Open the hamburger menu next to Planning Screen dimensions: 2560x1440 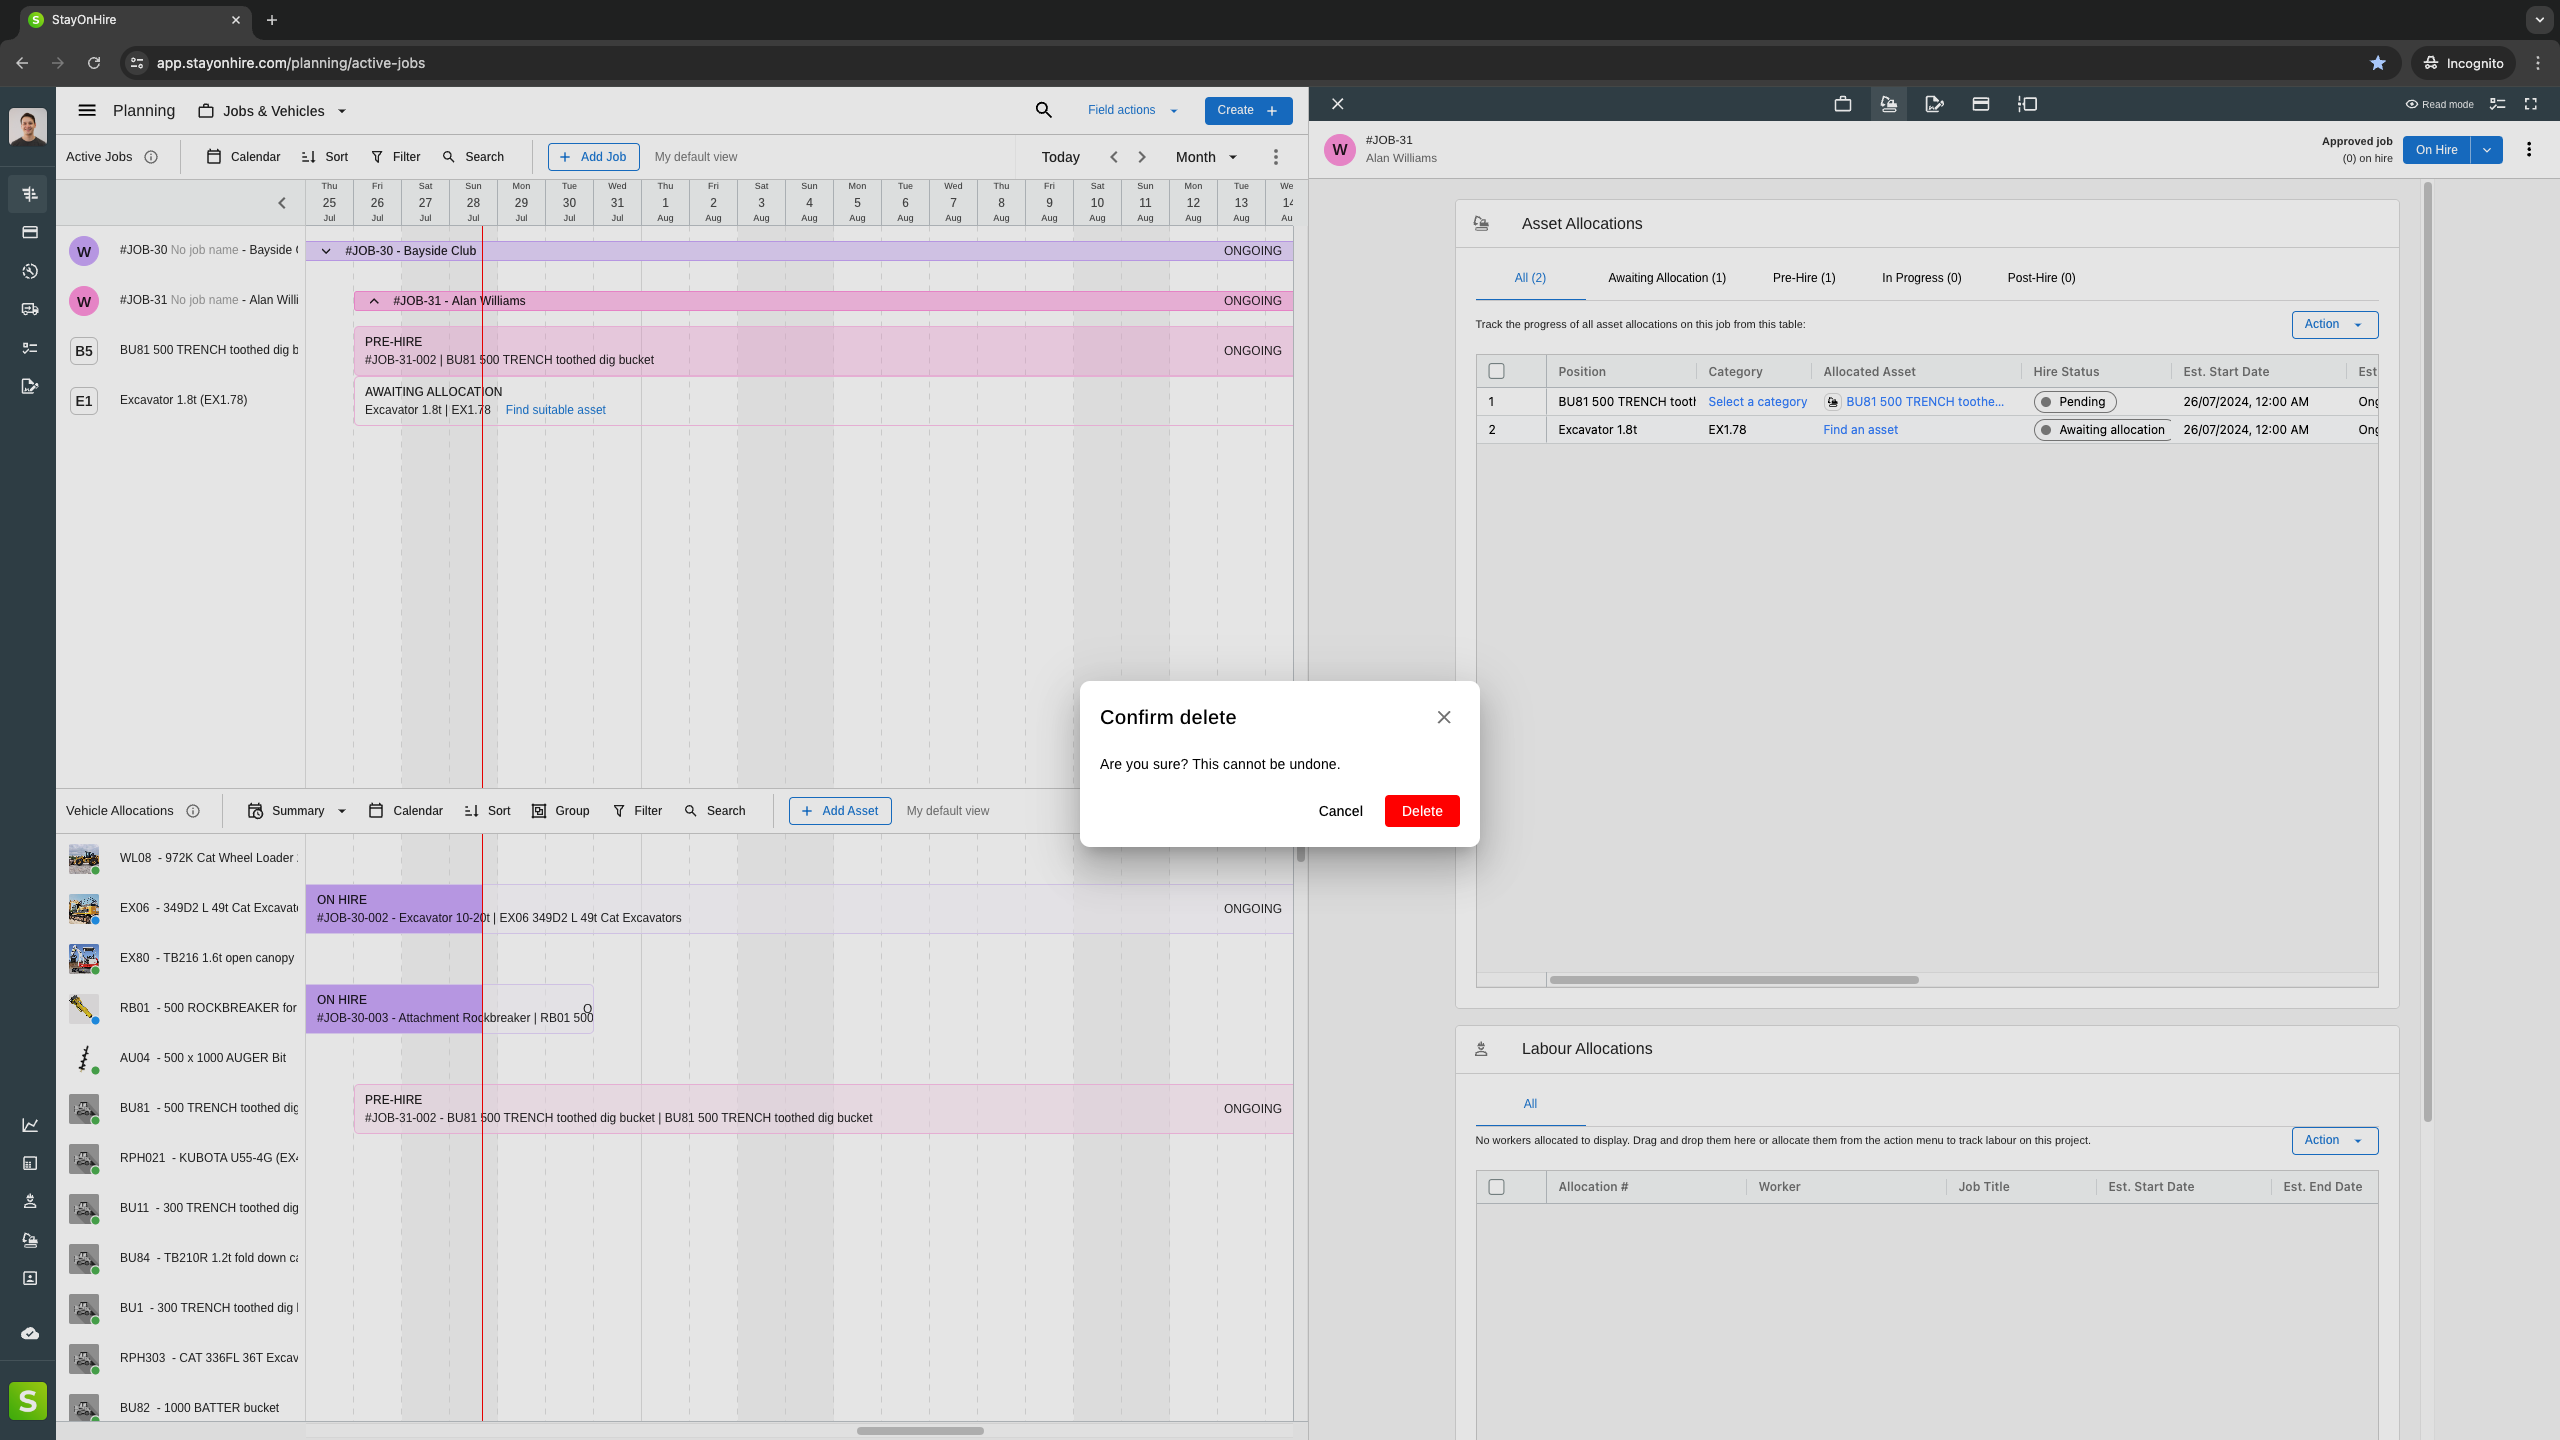[x=87, y=110]
